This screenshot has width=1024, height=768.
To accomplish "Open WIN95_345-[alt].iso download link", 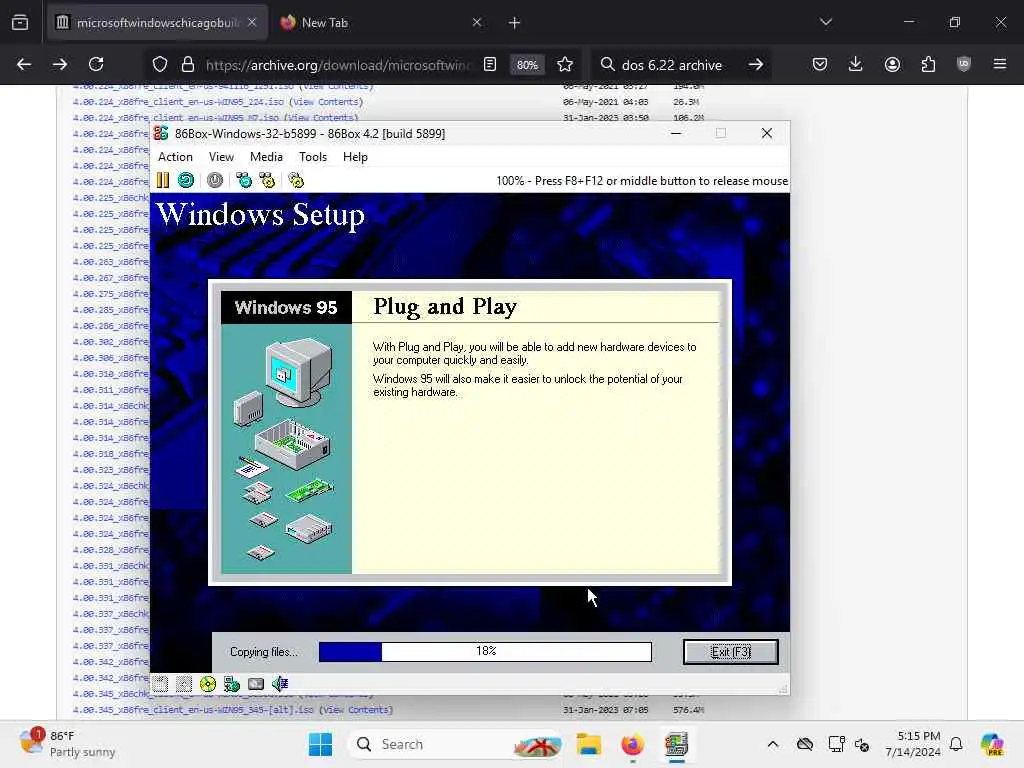I will click(x=193, y=710).
